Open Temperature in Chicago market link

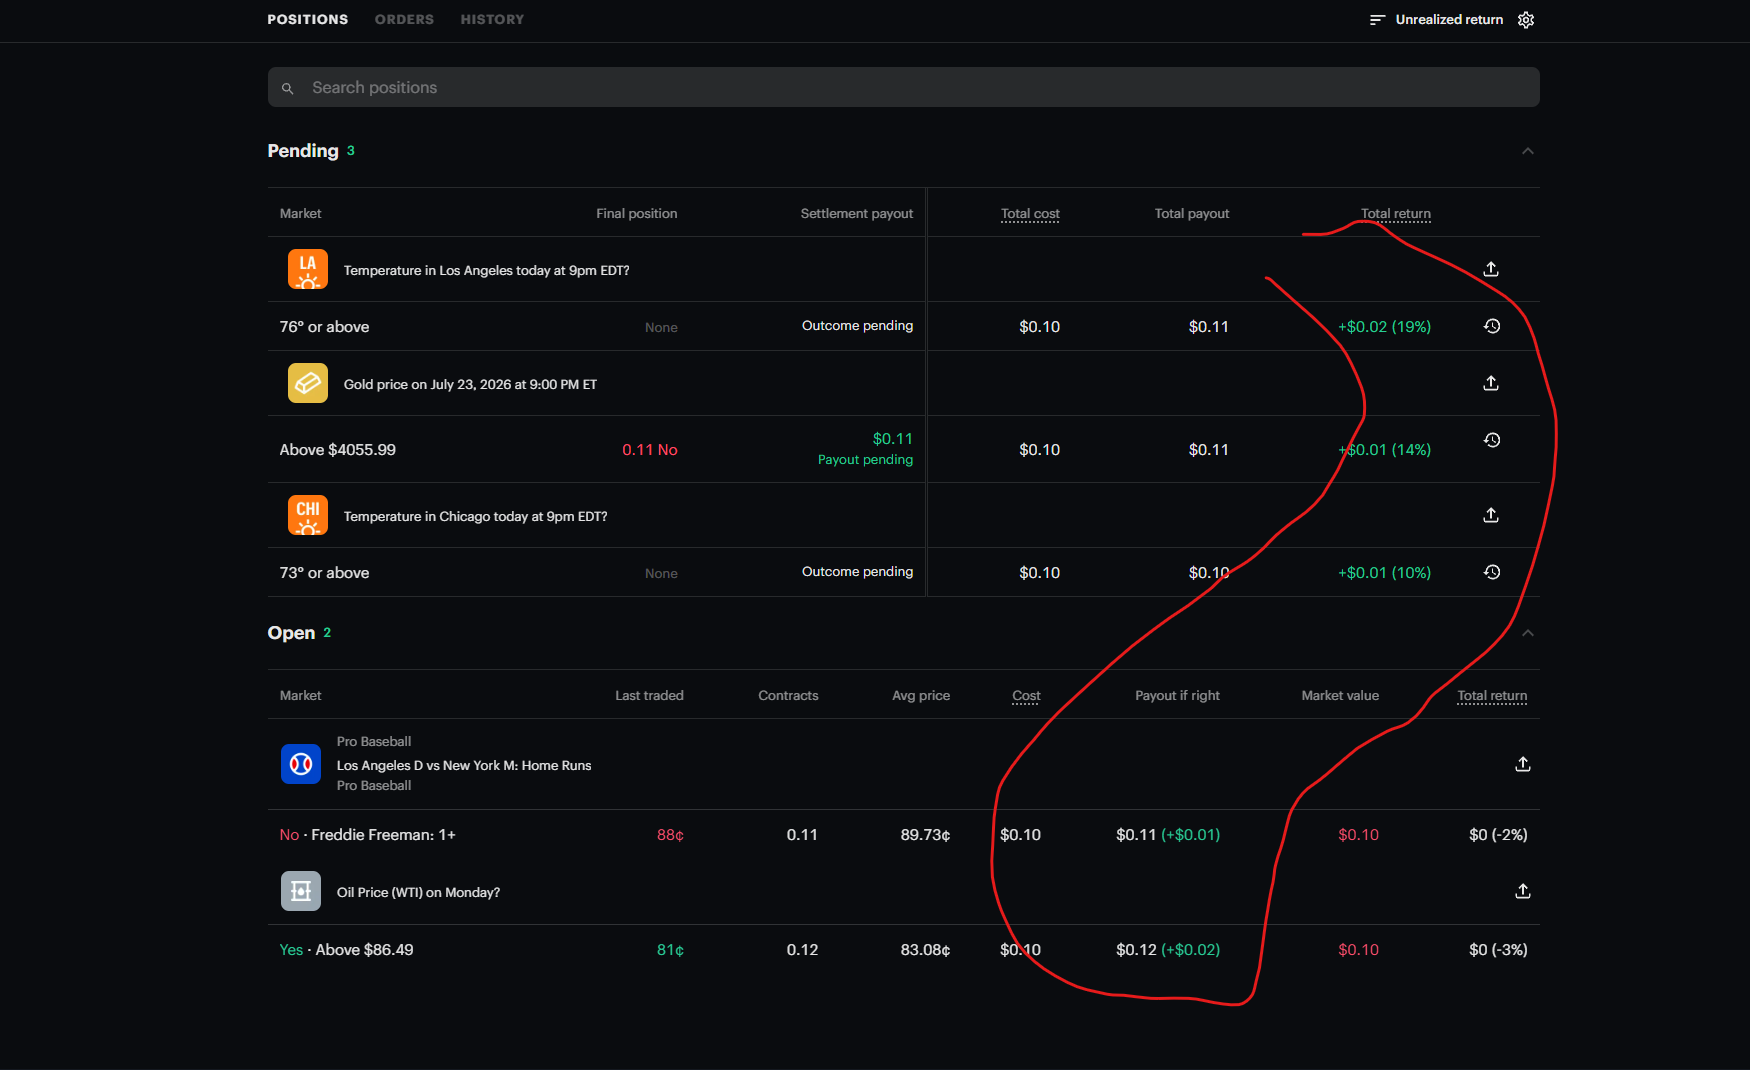pos(475,517)
